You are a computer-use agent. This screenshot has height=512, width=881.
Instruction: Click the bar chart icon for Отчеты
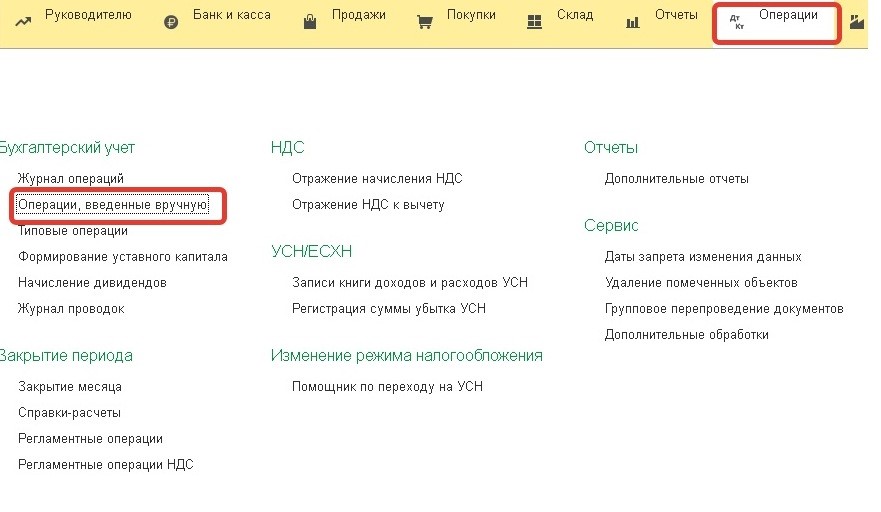point(633,22)
